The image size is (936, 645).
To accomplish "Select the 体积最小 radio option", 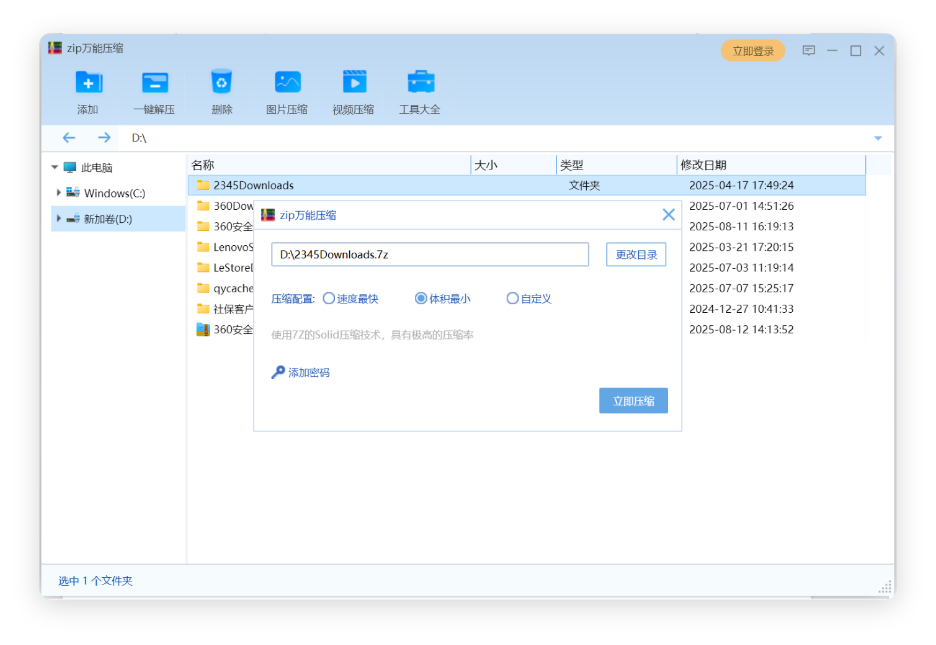I will tap(421, 298).
